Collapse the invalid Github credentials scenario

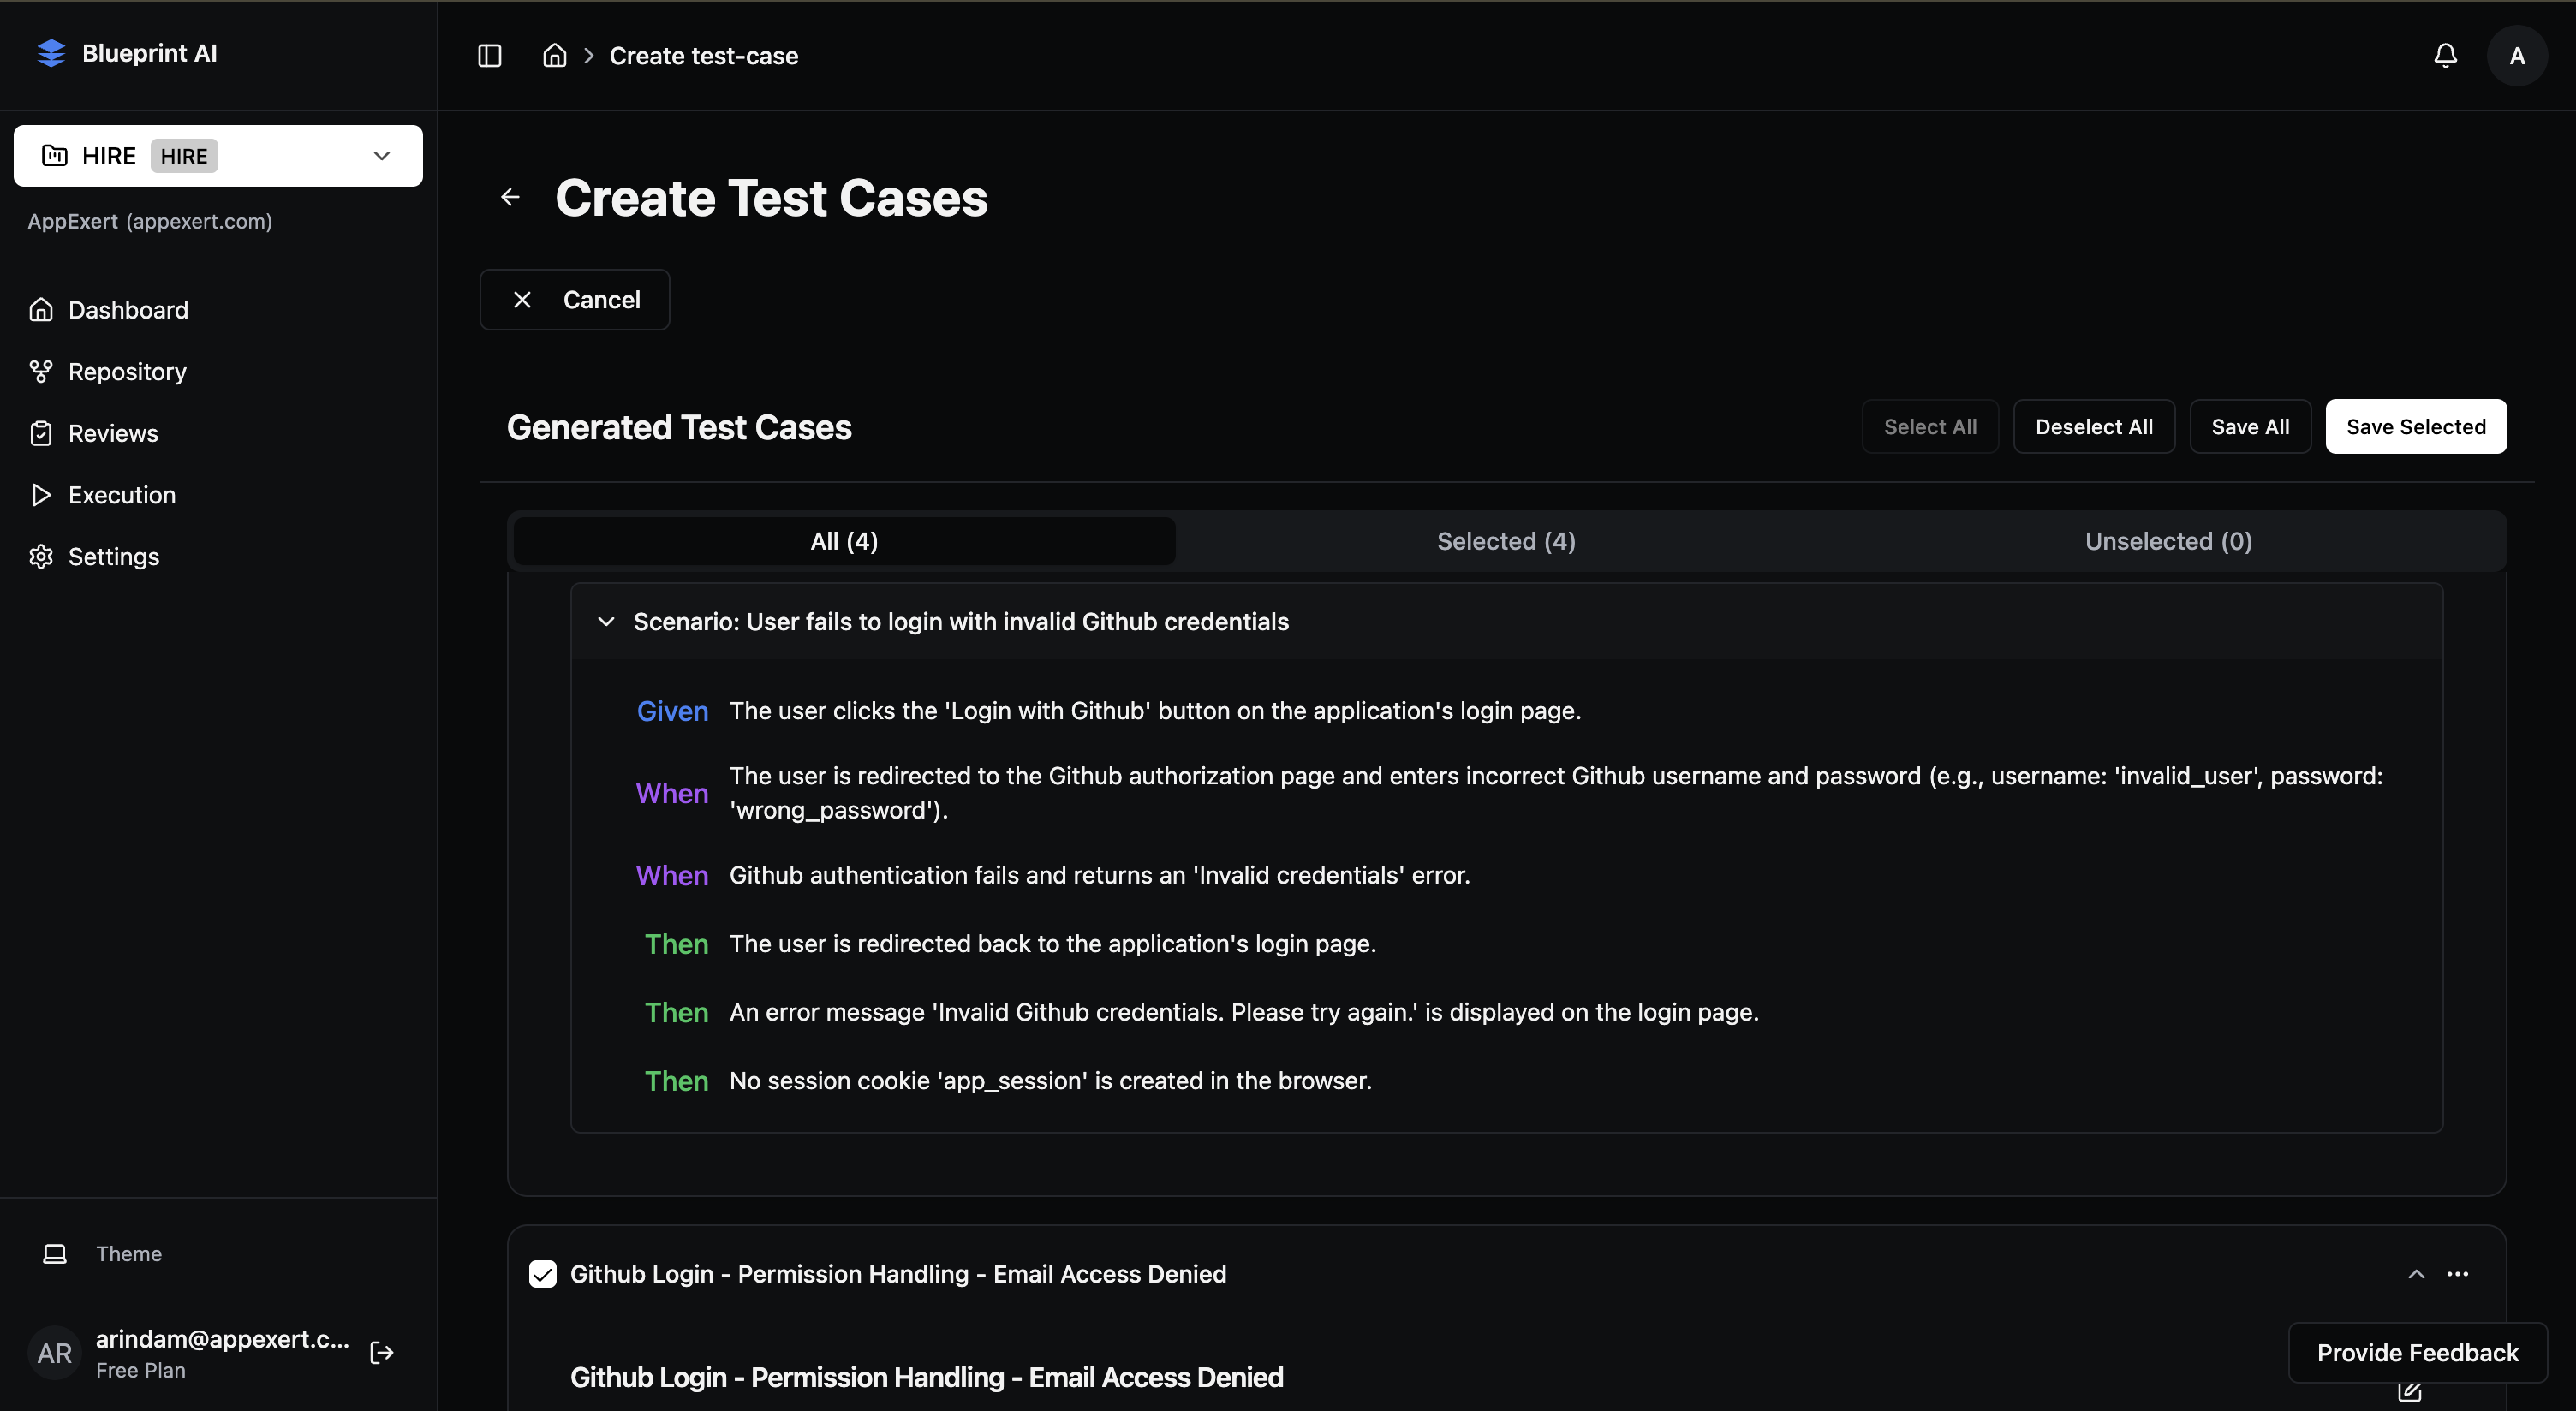[x=606, y=621]
